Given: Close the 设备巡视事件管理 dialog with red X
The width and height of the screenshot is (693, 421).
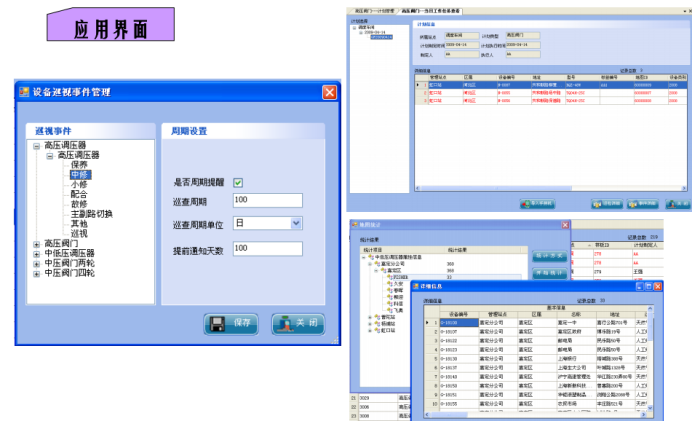Looking at the screenshot, I should [x=329, y=92].
